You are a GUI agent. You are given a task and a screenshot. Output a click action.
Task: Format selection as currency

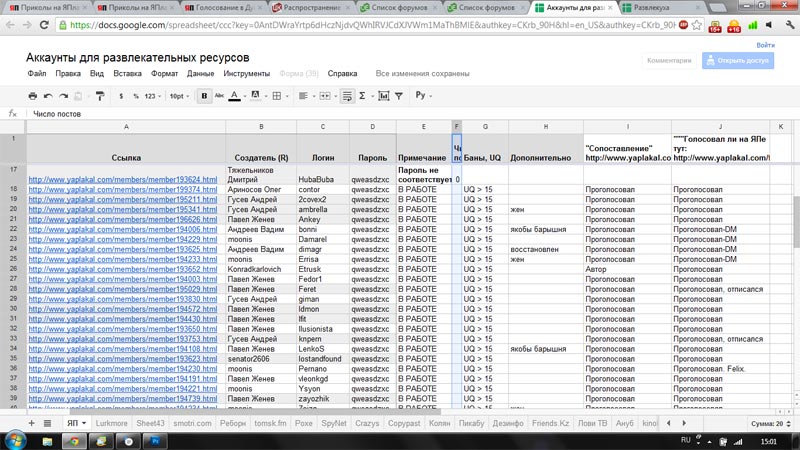click(121, 96)
